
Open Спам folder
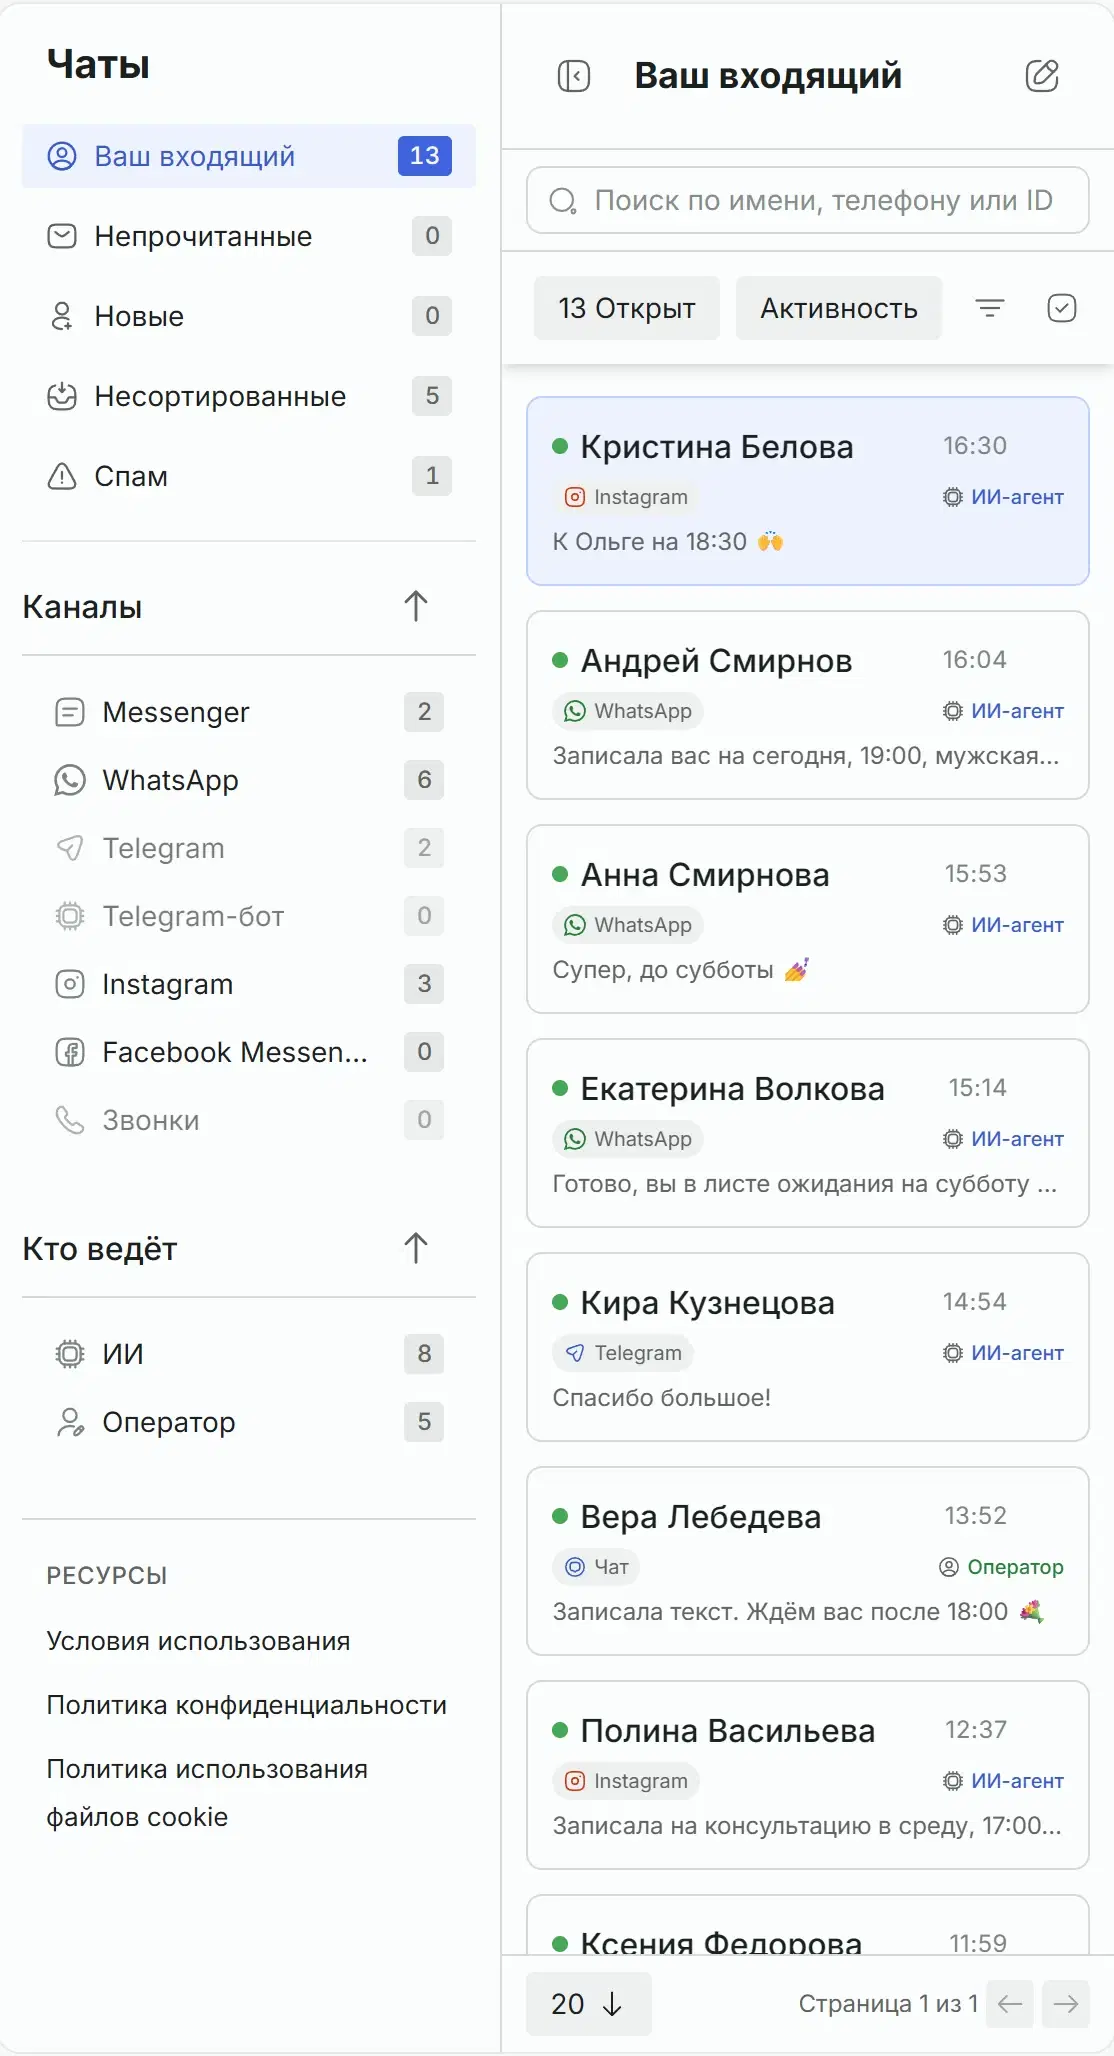tap(249, 476)
